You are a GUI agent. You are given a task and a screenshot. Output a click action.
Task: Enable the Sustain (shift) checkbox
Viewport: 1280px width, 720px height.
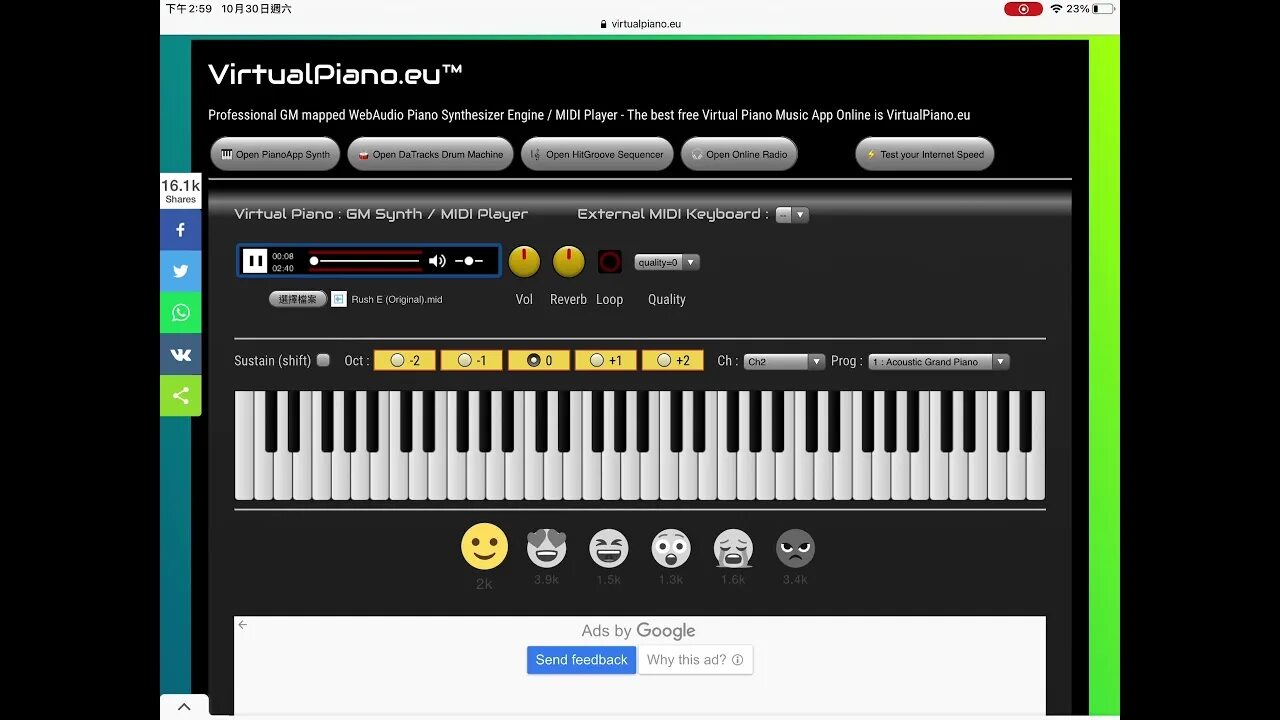point(323,360)
